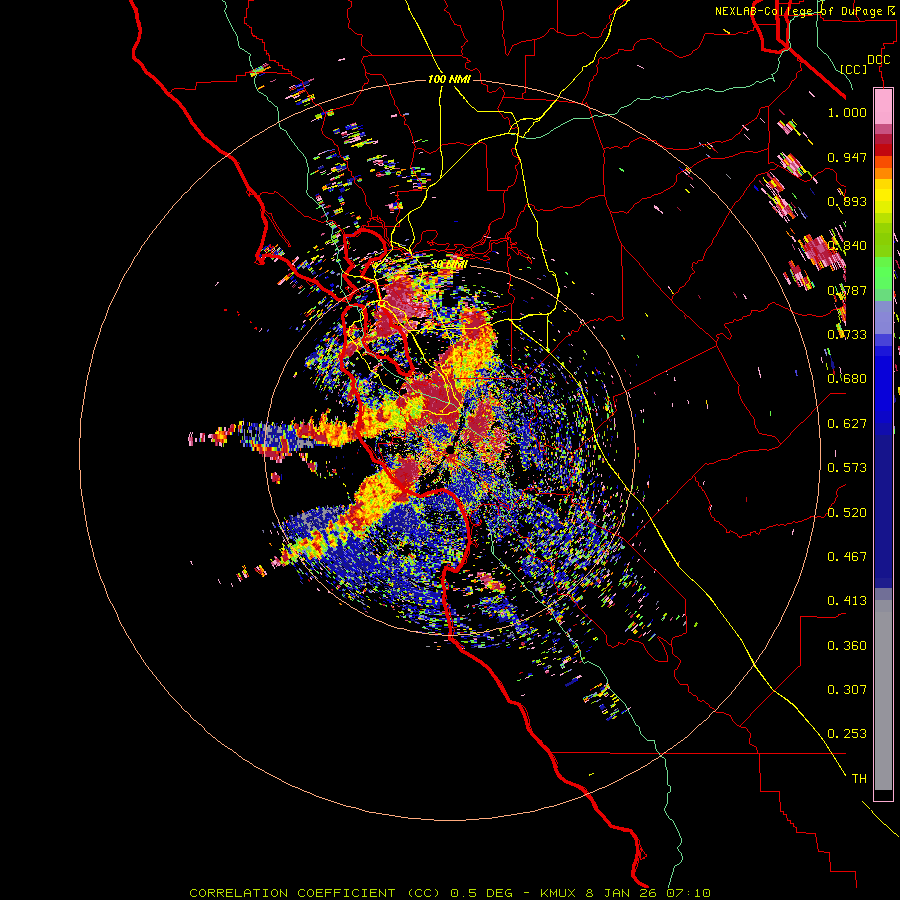Select the 0.360 scale value
This screenshot has width=900, height=900.
[x=847, y=646]
